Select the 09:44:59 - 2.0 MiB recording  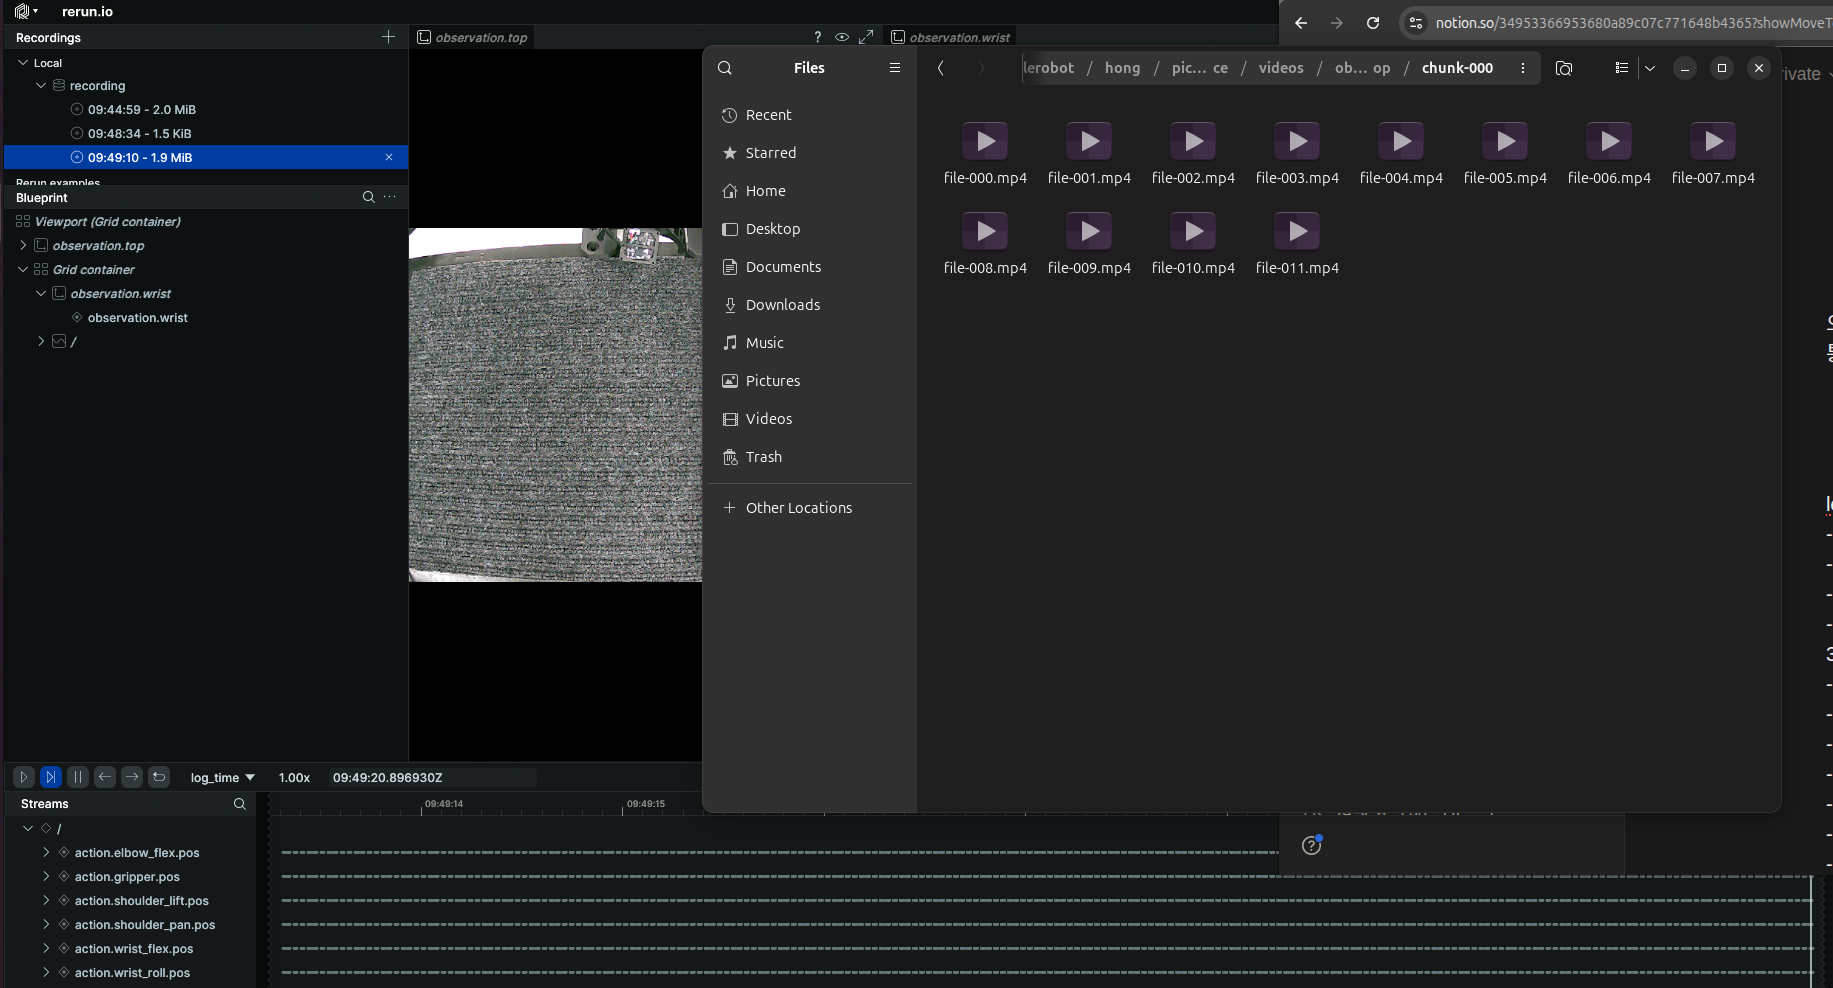click(x=141, y=109)
